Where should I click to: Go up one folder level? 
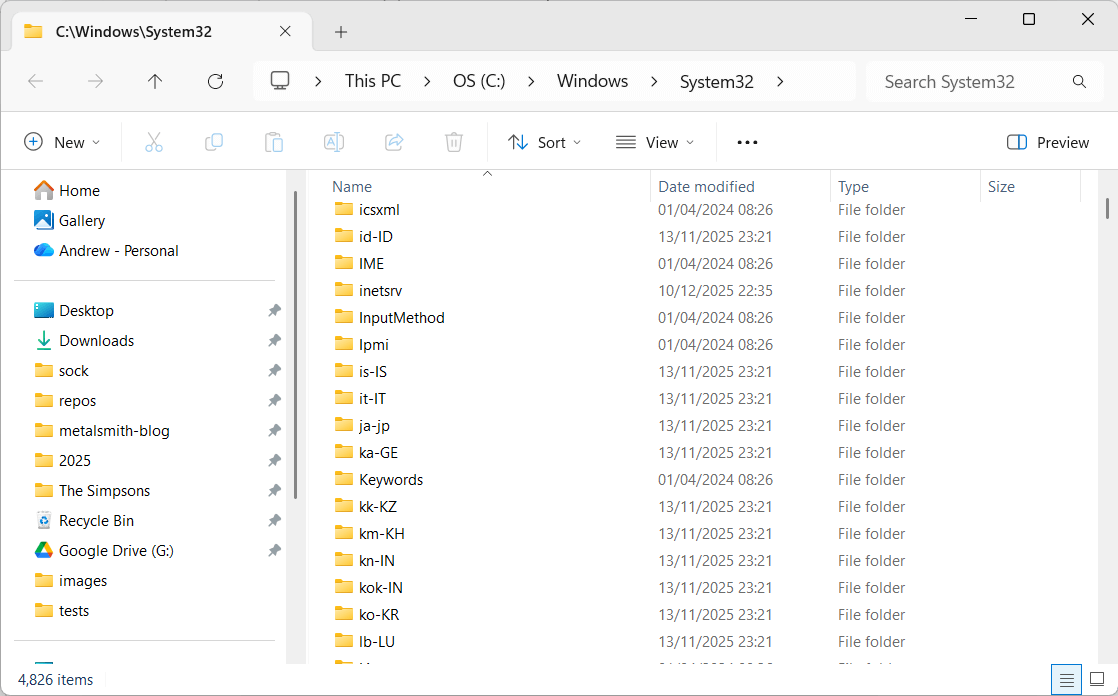click(155, 81)
